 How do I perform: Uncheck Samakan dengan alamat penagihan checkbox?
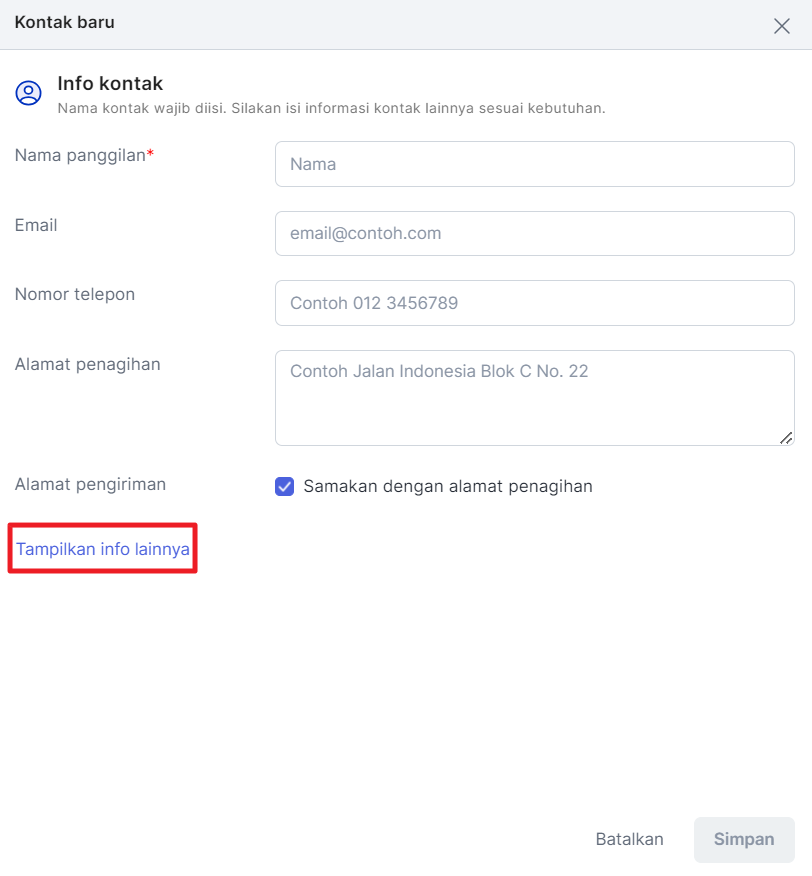[284, 486]
